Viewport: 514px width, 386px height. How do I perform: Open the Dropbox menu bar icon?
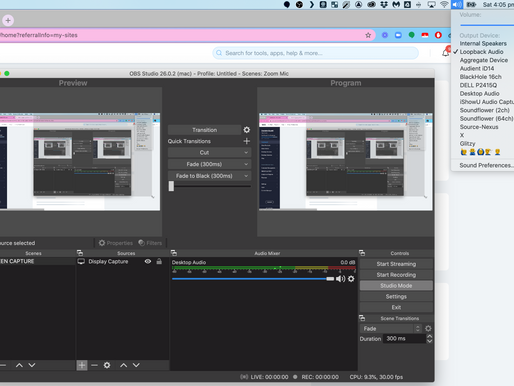tap(384, 5)
